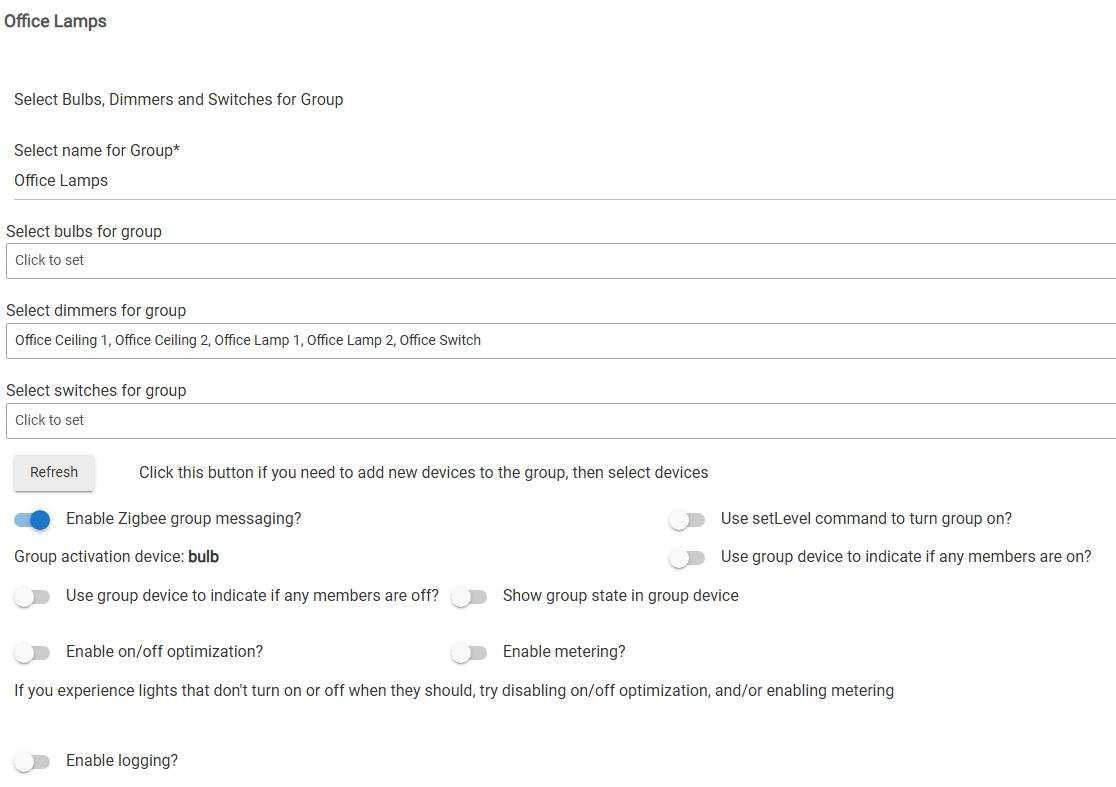Enable on/off optimization switch
This screenshot has width=1116, height=787.
pos(32,653)
